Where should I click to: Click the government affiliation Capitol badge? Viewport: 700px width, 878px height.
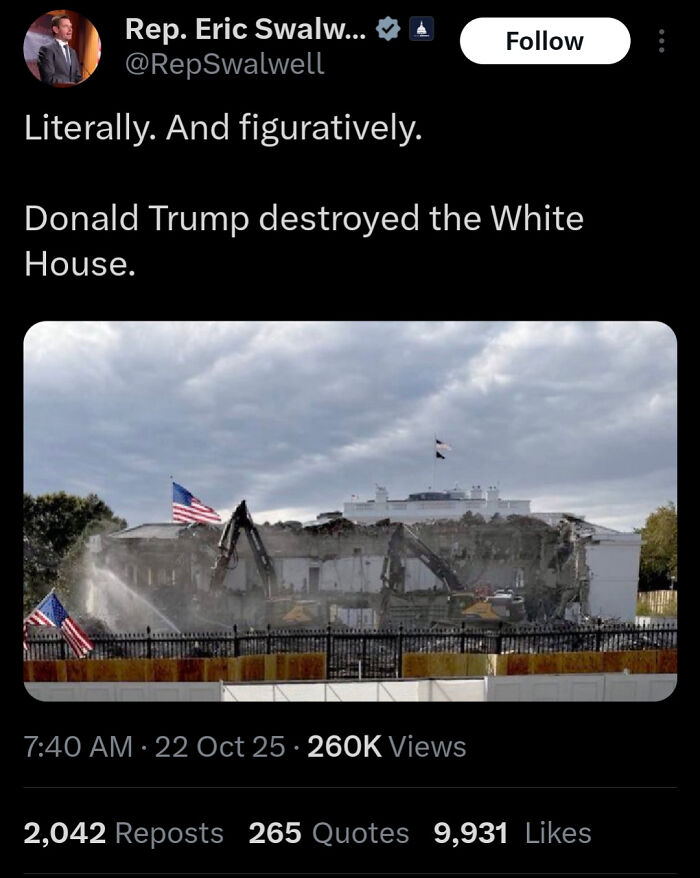pyautogui.click(x=422, y=29)
